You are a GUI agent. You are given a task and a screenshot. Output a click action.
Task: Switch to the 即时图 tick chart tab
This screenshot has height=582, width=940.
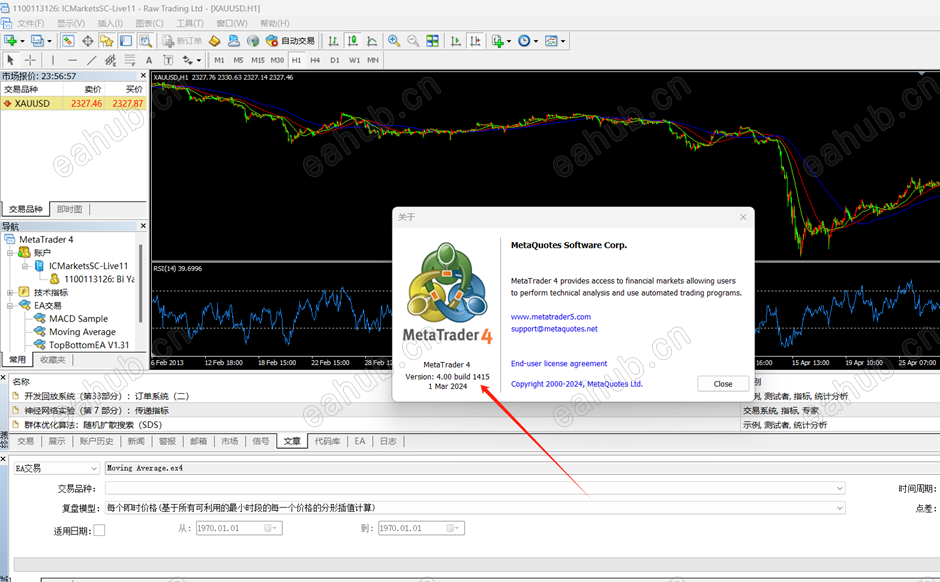(x=70, y=209)
